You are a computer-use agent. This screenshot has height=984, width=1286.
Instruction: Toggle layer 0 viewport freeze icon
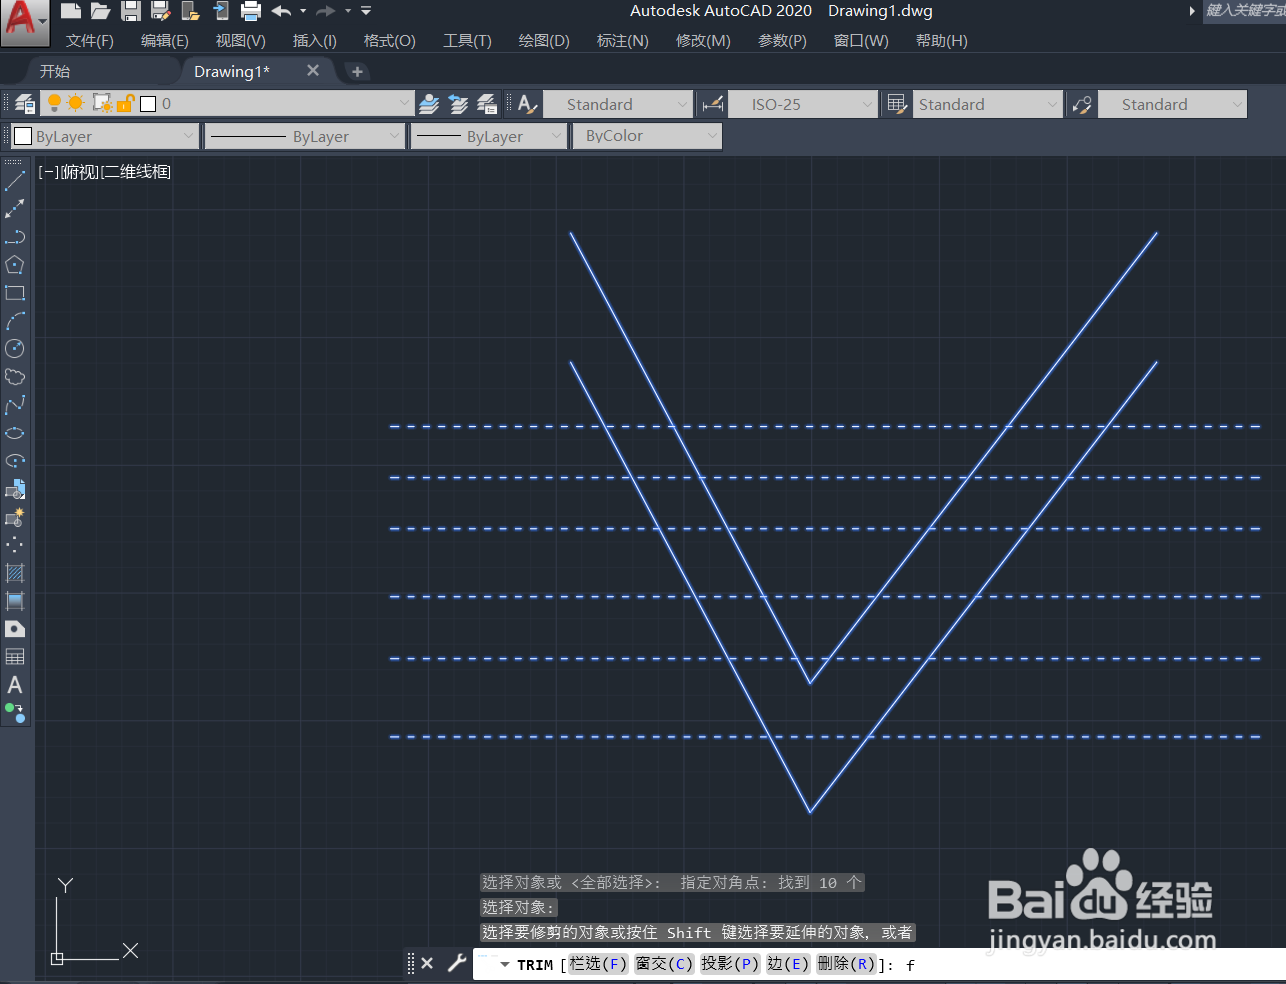[x=102, y=103]
